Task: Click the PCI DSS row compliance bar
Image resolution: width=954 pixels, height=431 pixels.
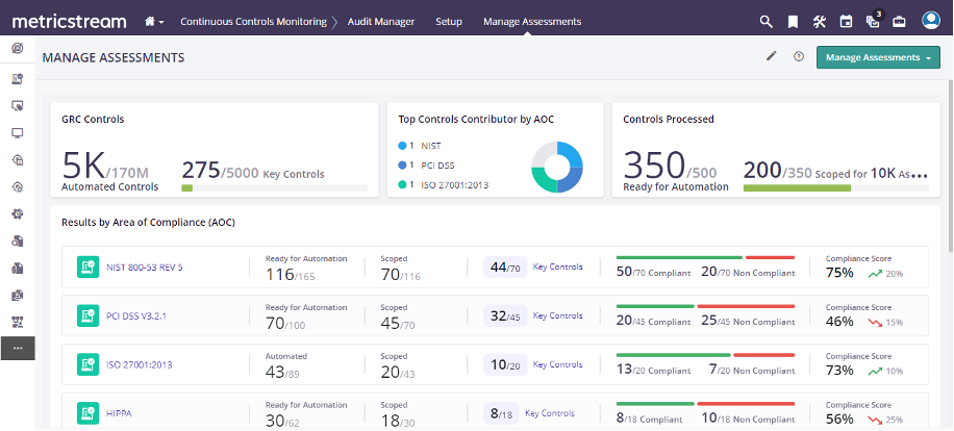Action: 706,306
